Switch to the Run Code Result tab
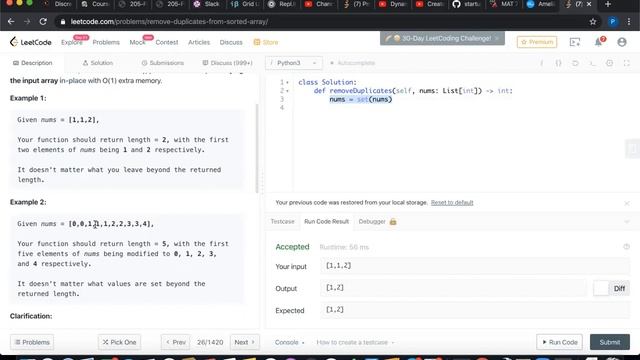640x360 pixels. [x=327, y=222]
